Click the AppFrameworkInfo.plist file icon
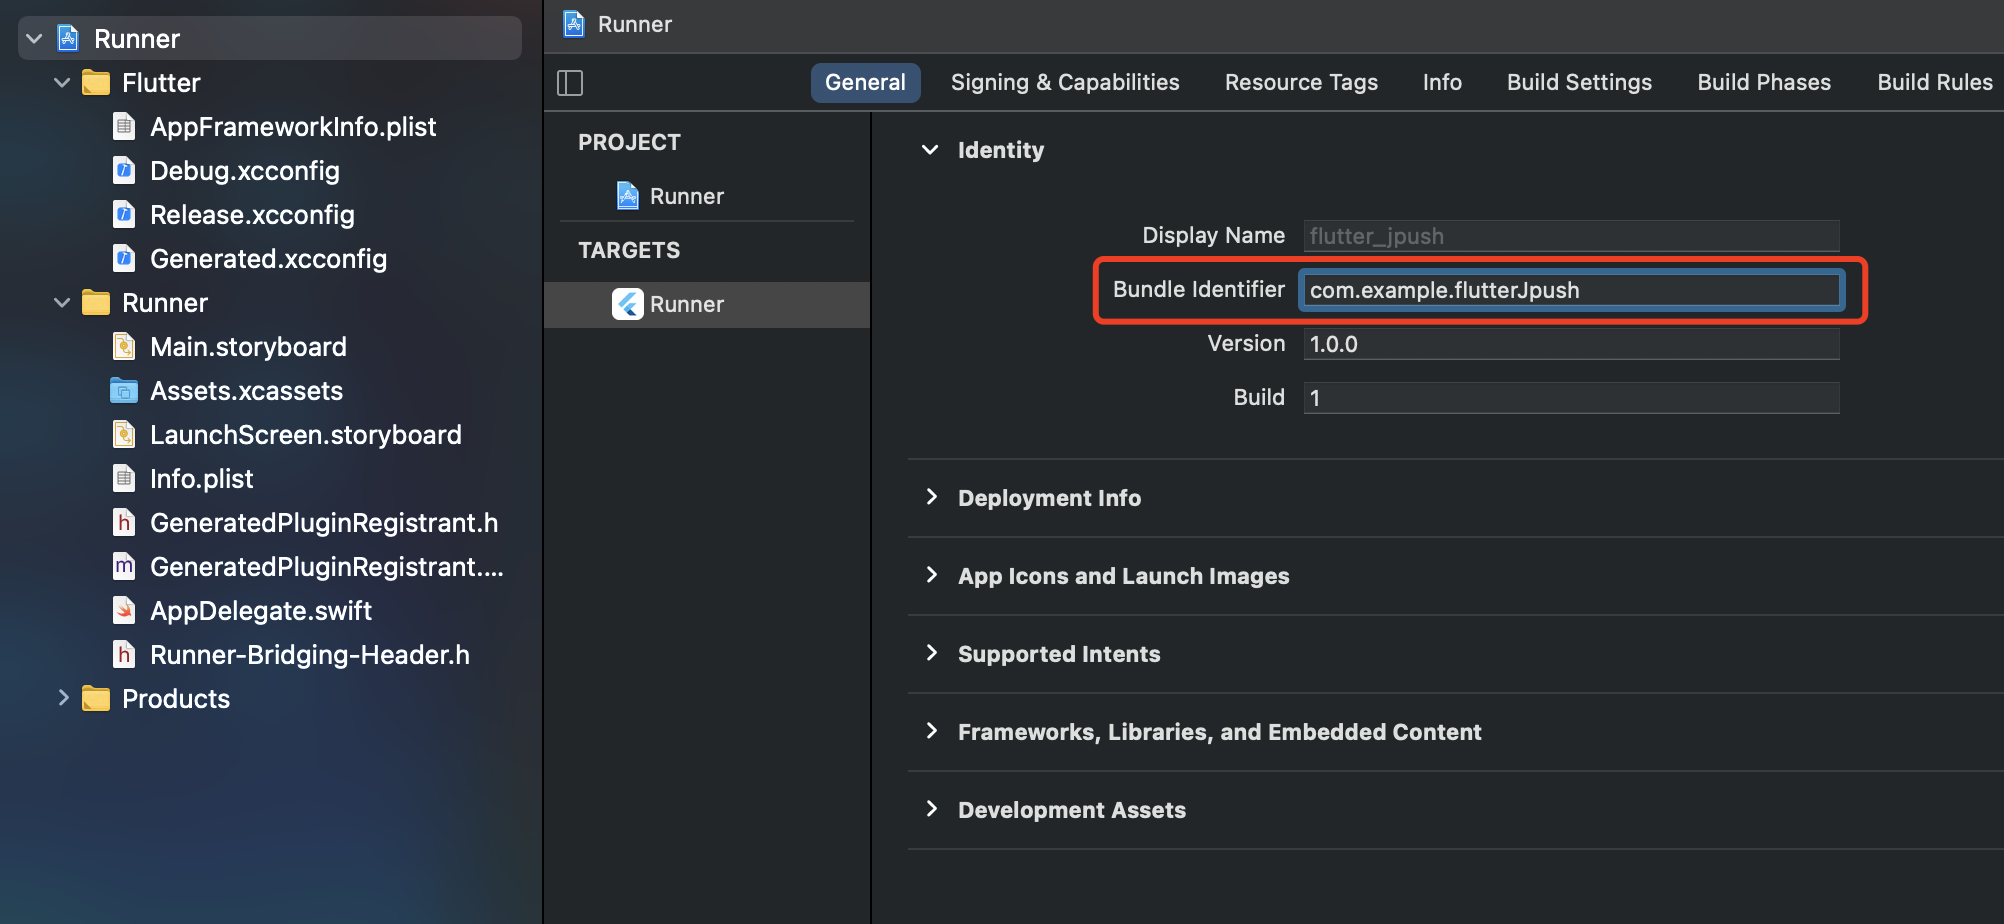The image size is (2004, 924). coord(124,127)
